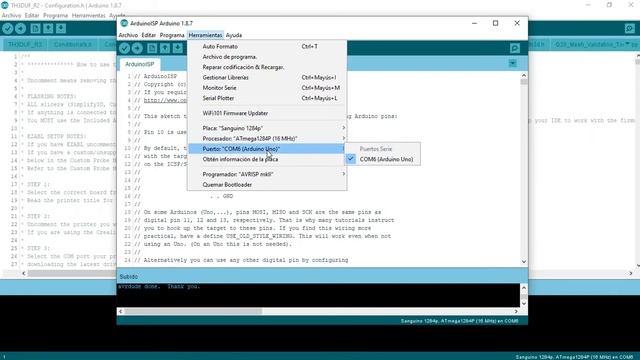Click Save sketch icon in ArduinoISP toolbar
The image size is (640, 360).
[178, 48]
